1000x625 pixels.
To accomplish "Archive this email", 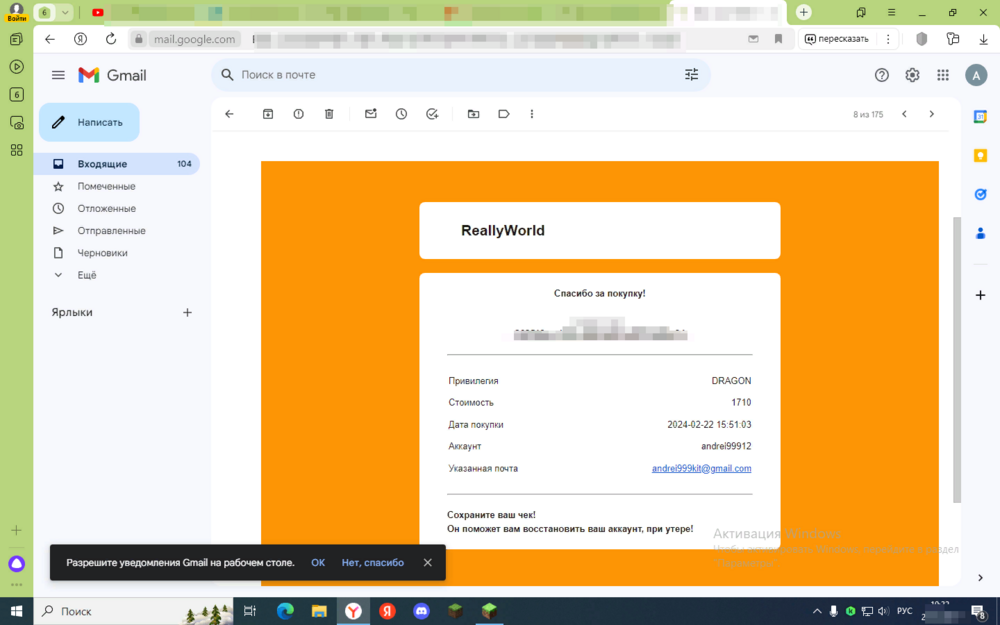I will (268, 114).
